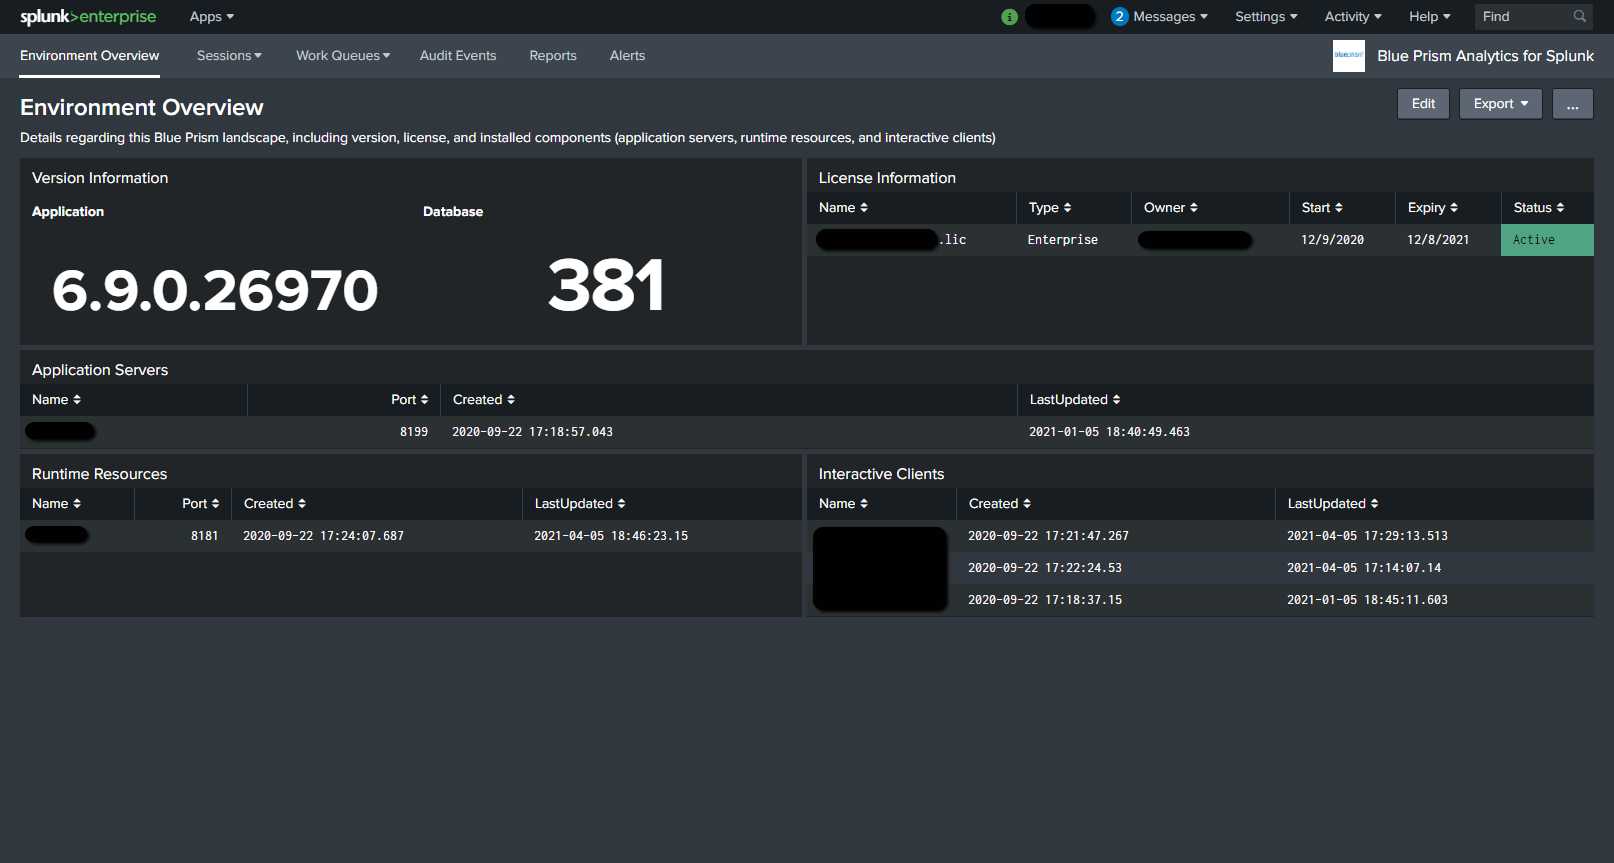
Task: Click created timestamp 2020-09-22 17:18:57.043
Action: 532,432
